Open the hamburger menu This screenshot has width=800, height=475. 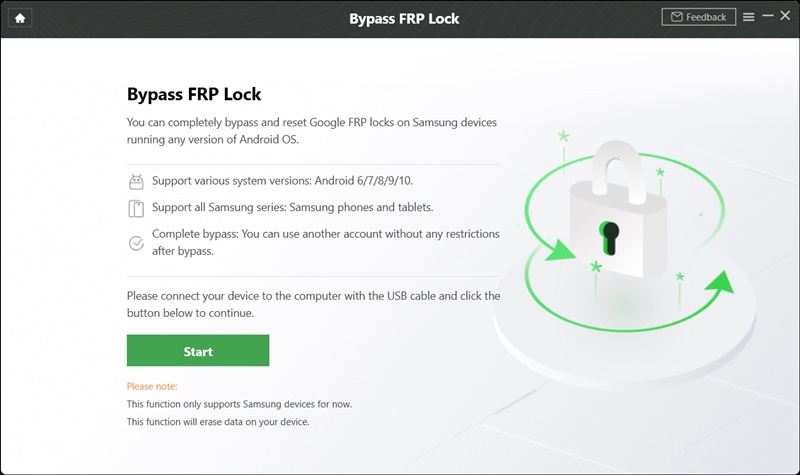point(749,17)
